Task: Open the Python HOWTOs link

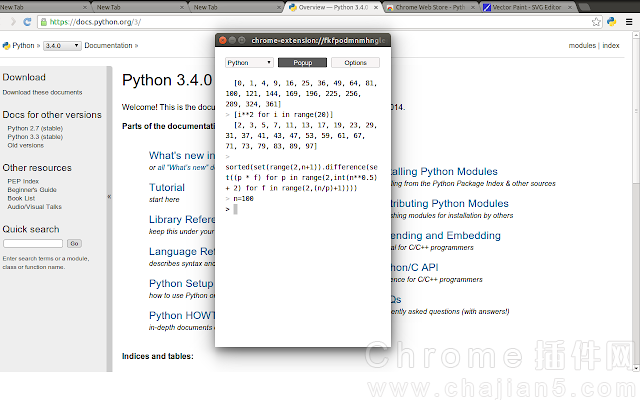Action: point(182,316)
